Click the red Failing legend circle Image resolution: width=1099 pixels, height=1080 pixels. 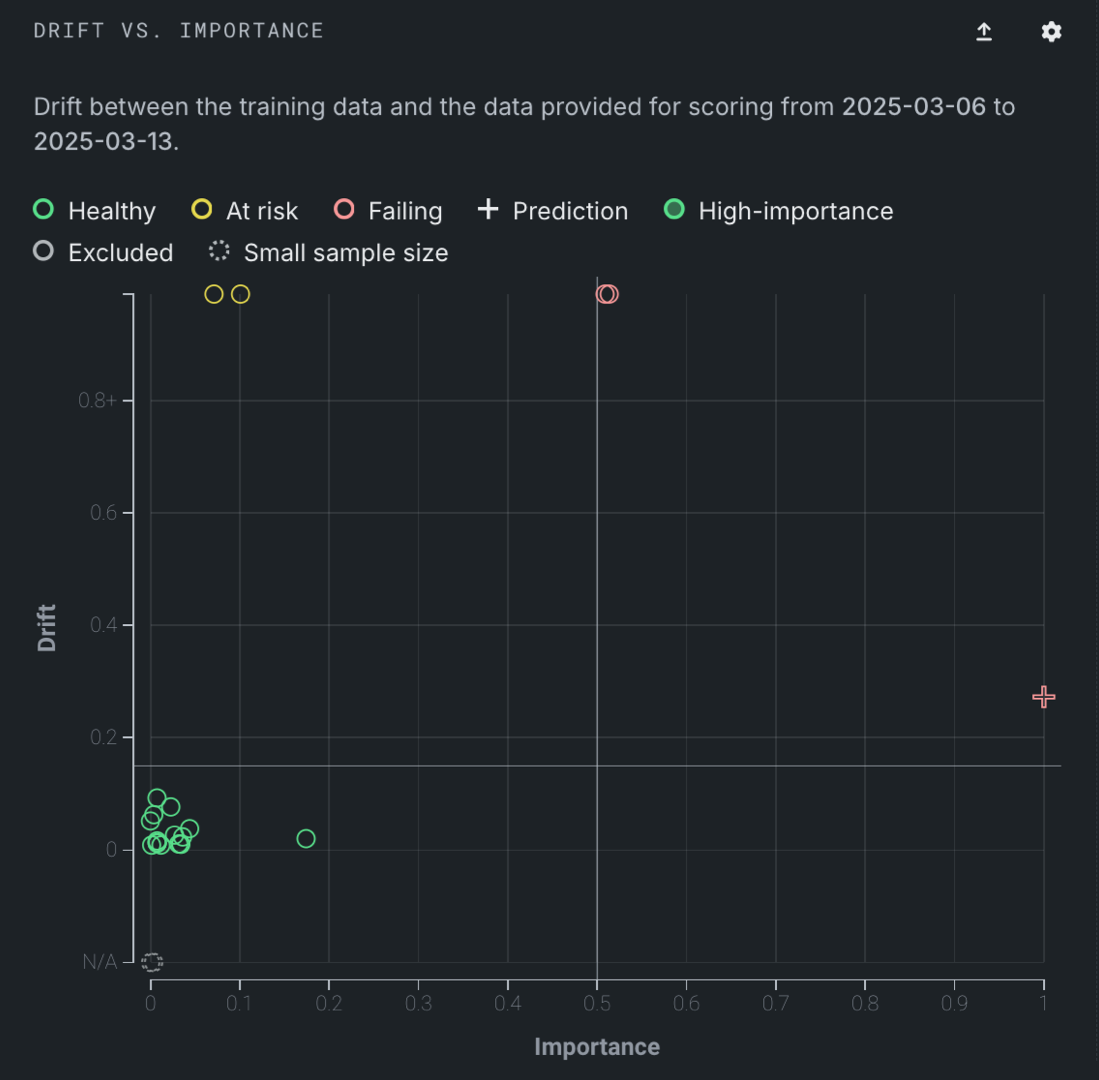coord(344,210)
